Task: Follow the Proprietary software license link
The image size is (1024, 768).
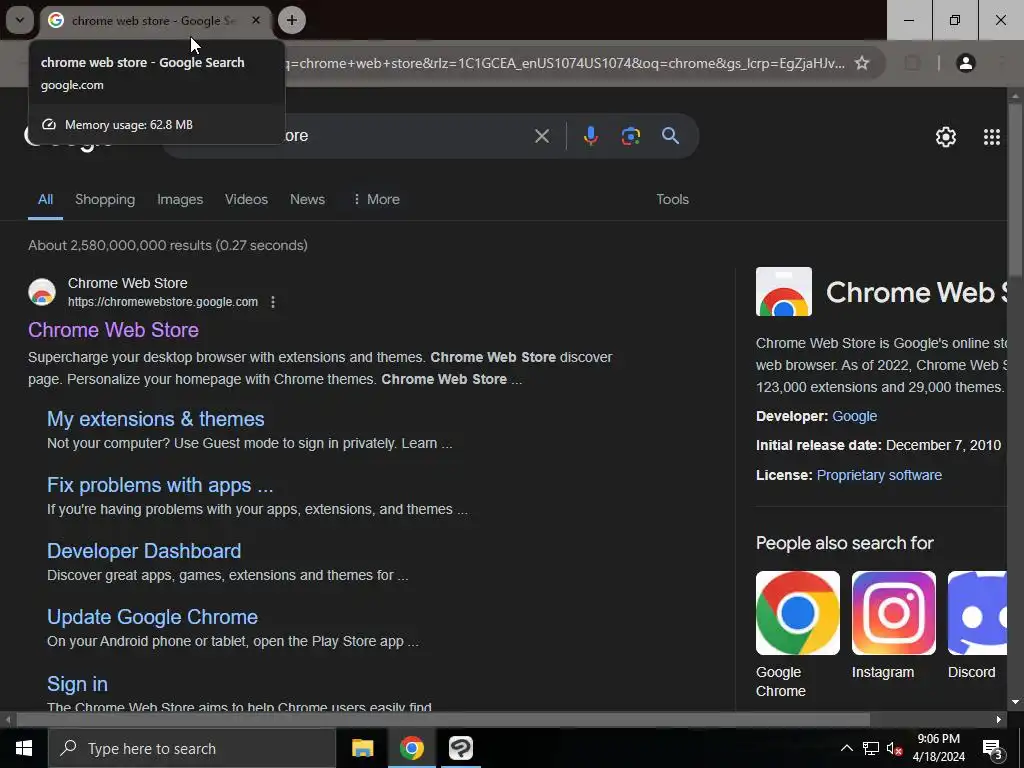Action: (879, 475)
